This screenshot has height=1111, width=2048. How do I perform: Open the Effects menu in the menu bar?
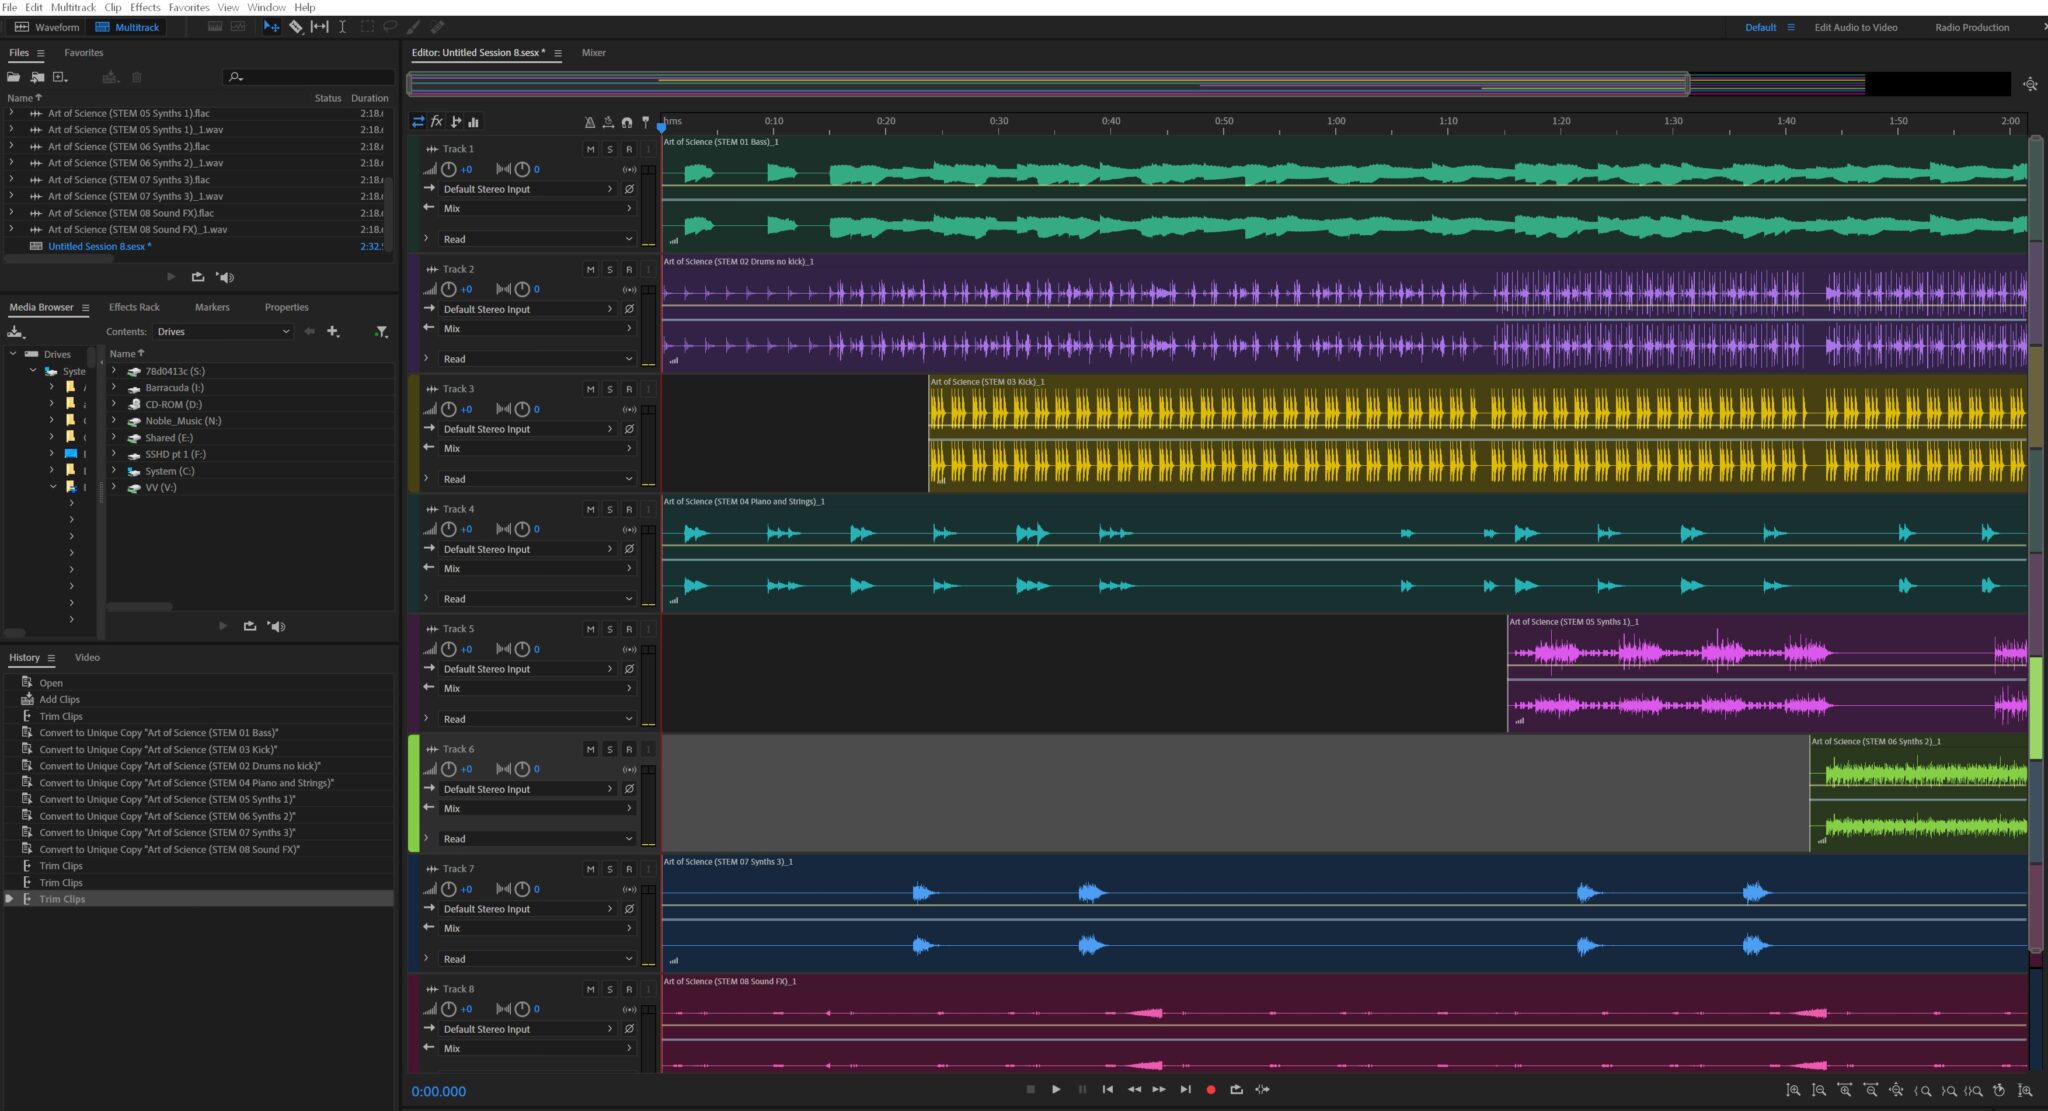click(x=145, y=7)
